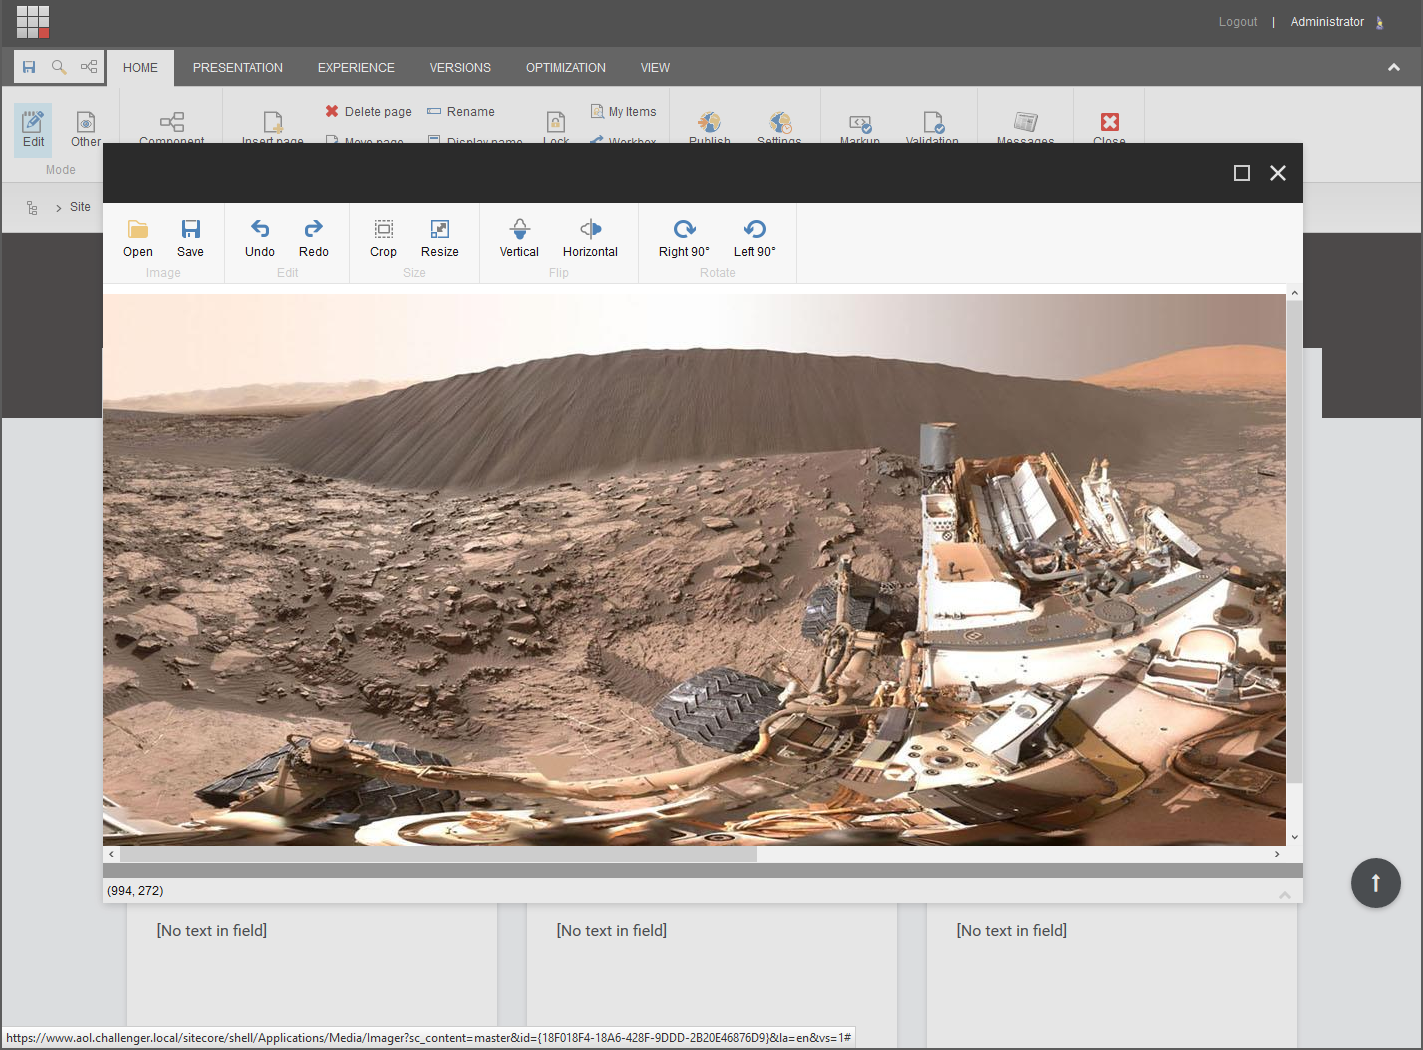This screenshot has width=1423, height=1050.
Task: Click the back-to-top arrow button
Action: [x=1375, y=883]
